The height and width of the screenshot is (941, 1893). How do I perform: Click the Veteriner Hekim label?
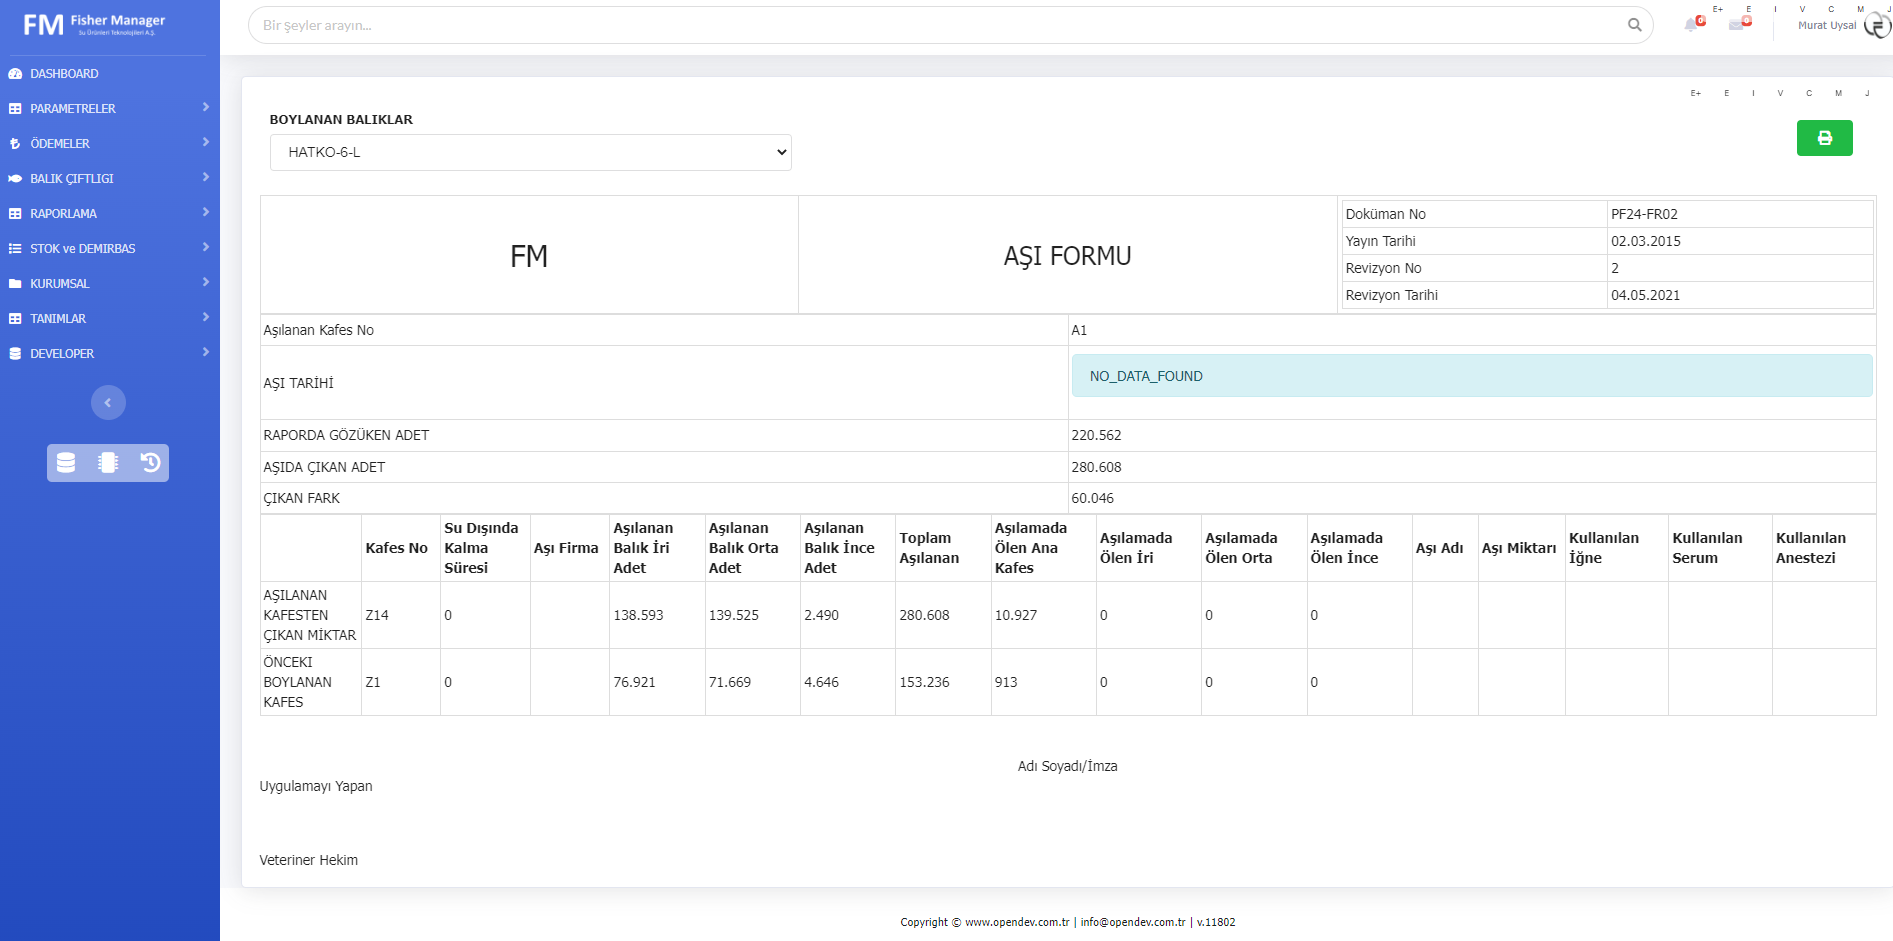click(x=308, y=860)
